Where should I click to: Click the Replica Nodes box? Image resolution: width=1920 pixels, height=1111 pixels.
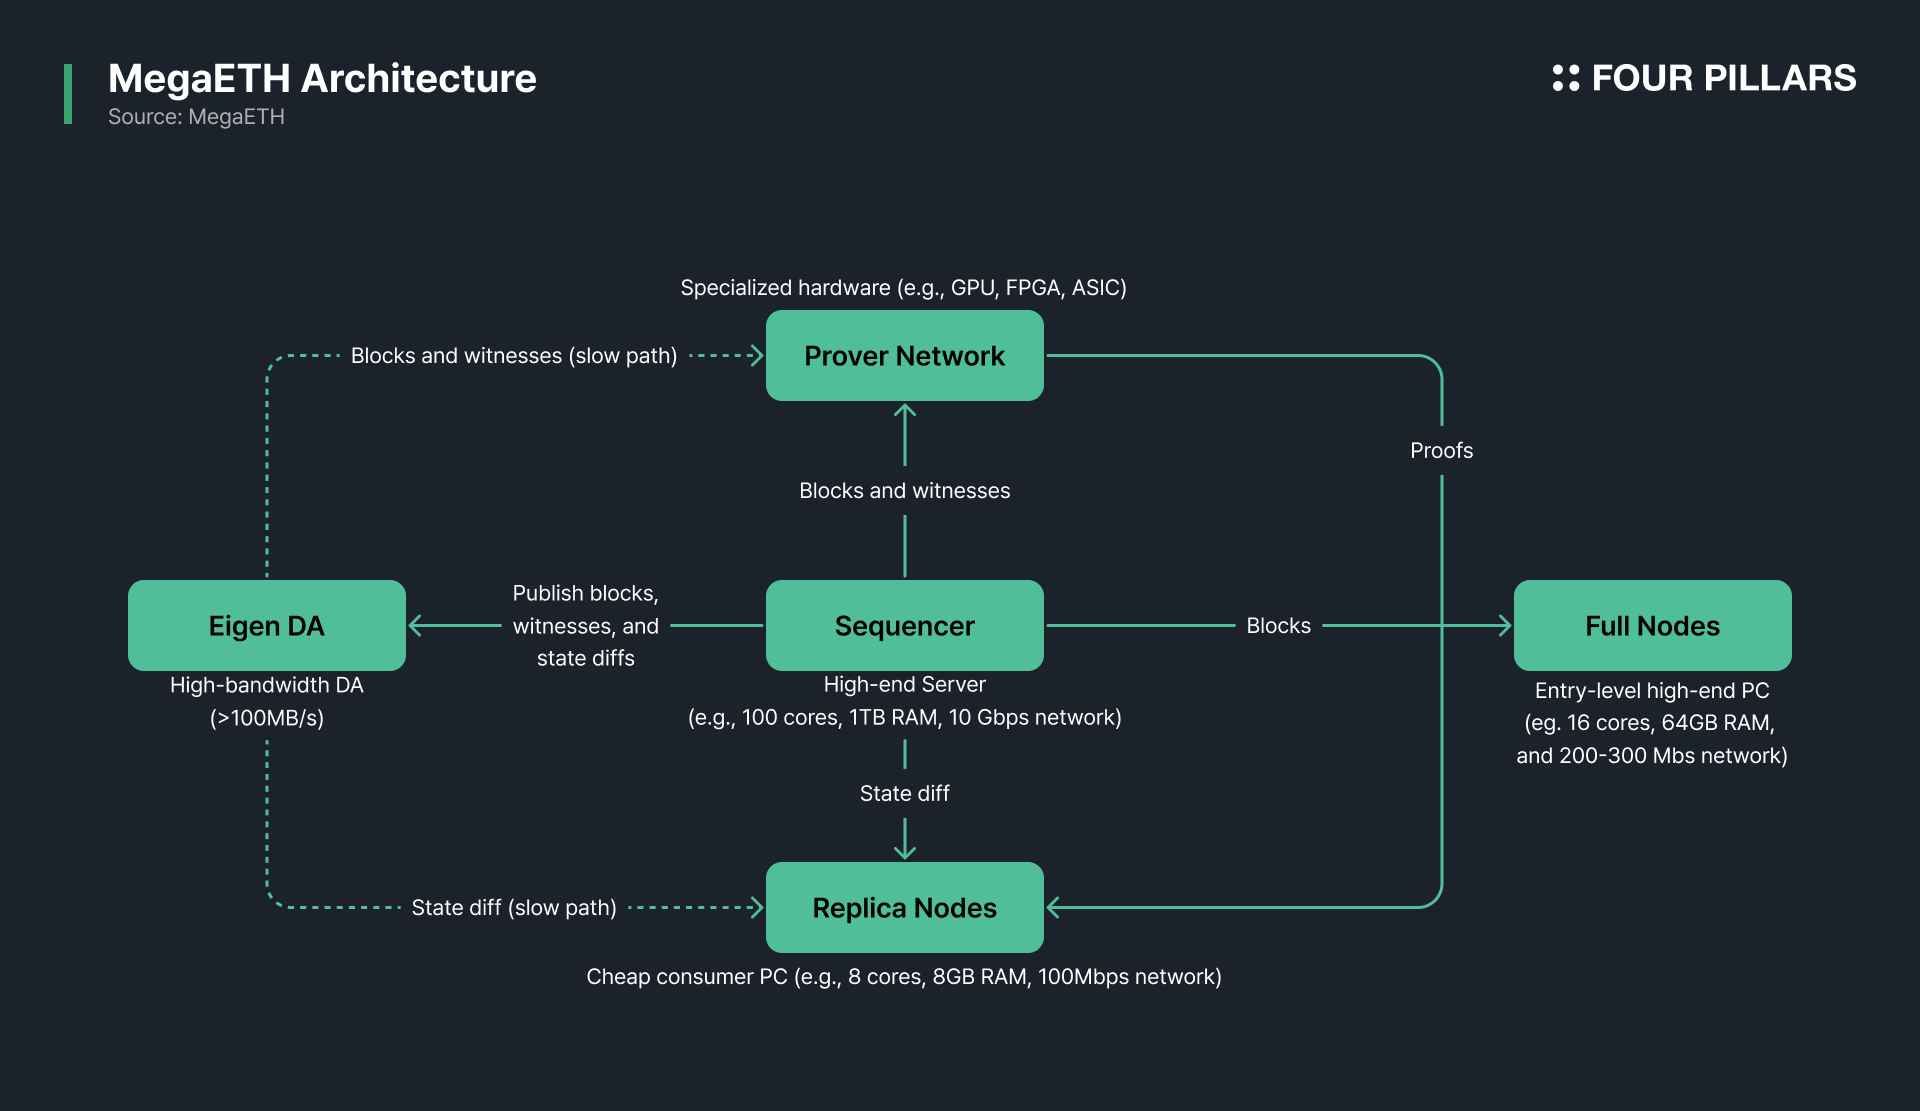point(905,907)
